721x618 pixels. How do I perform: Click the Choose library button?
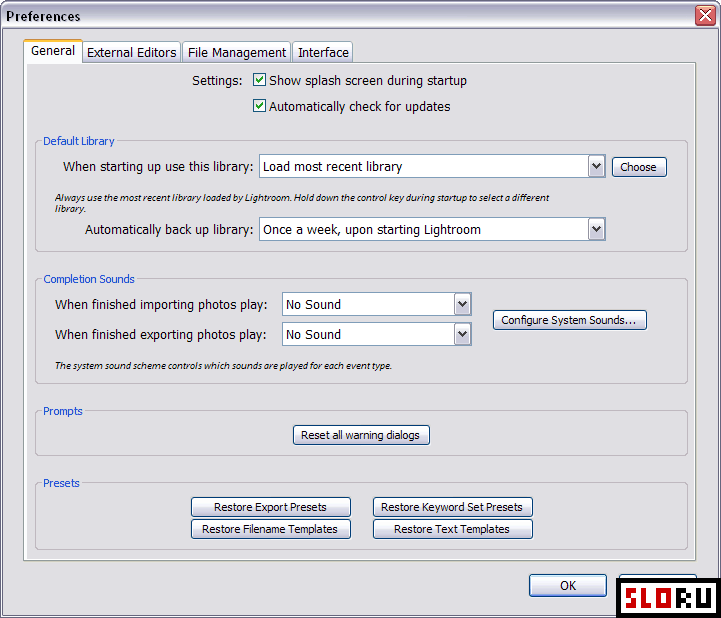[x=638, y=167]
